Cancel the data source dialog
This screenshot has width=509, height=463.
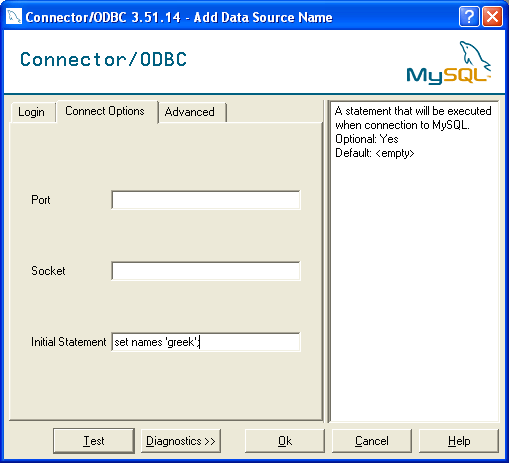[372, 441]
